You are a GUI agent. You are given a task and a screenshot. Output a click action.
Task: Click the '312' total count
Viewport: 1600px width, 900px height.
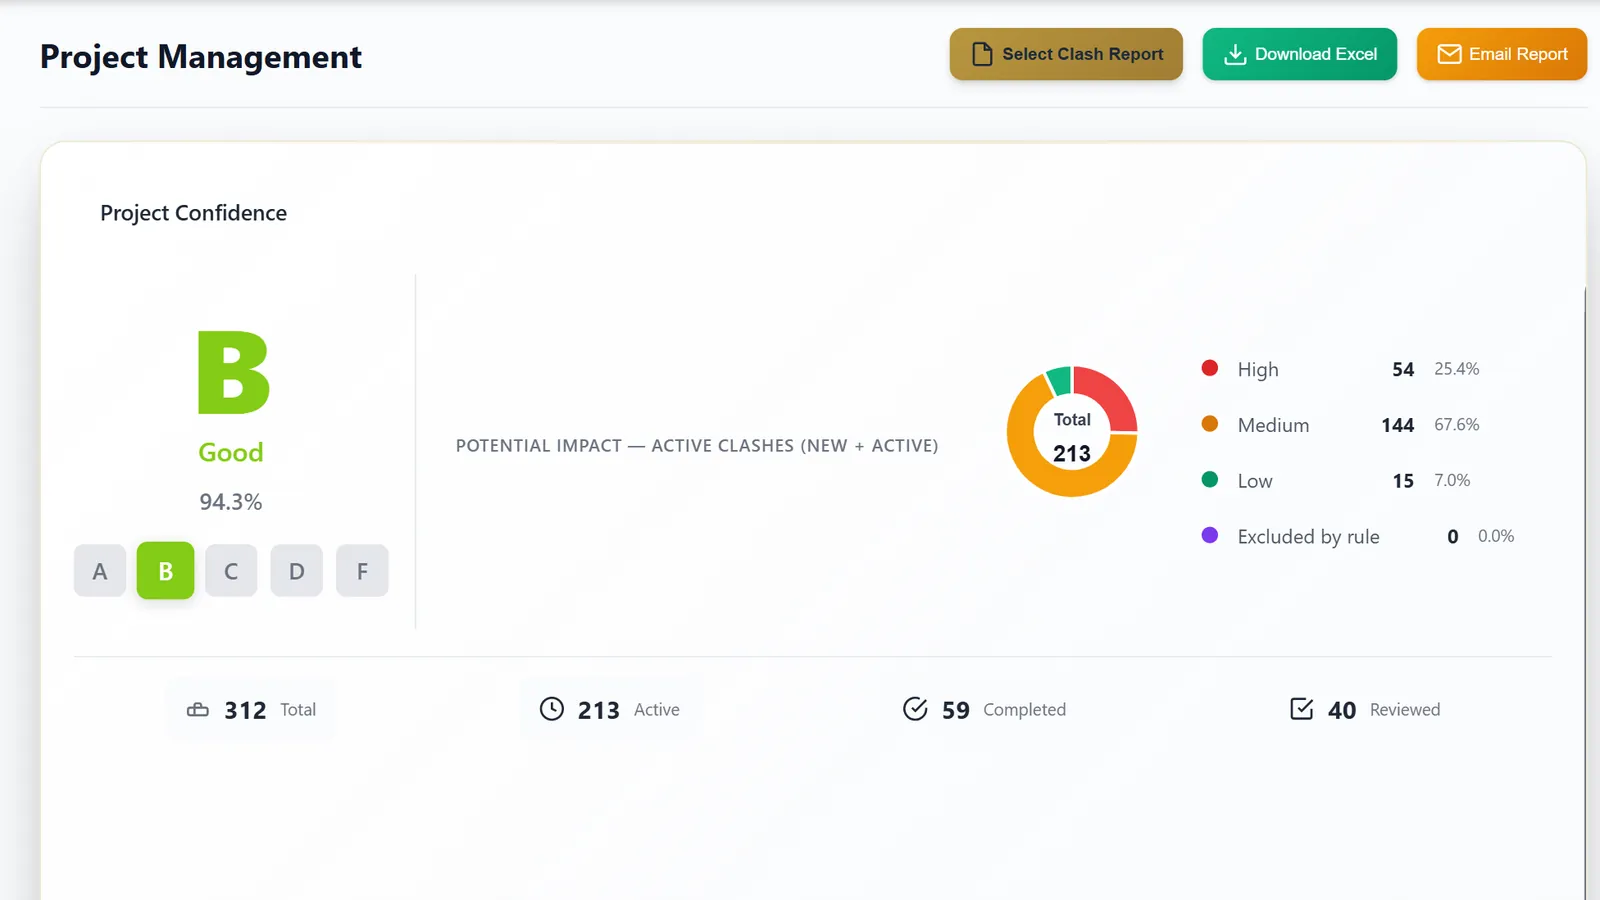click(245, 710)
